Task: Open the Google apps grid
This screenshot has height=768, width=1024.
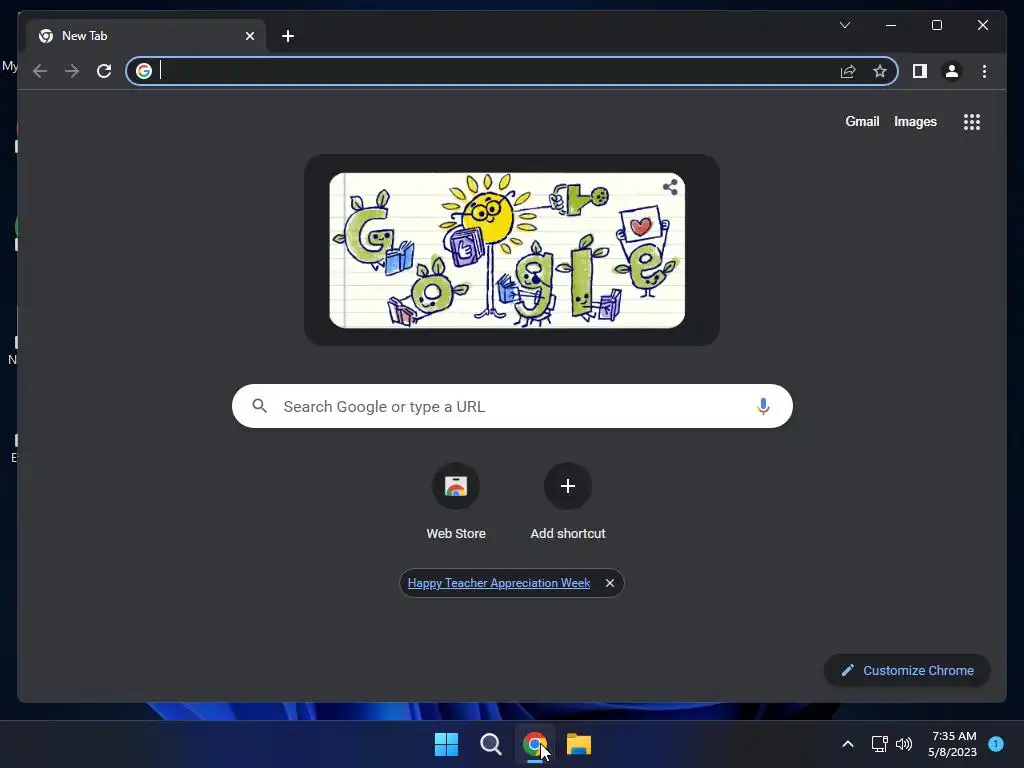Action: coord(972,122)
